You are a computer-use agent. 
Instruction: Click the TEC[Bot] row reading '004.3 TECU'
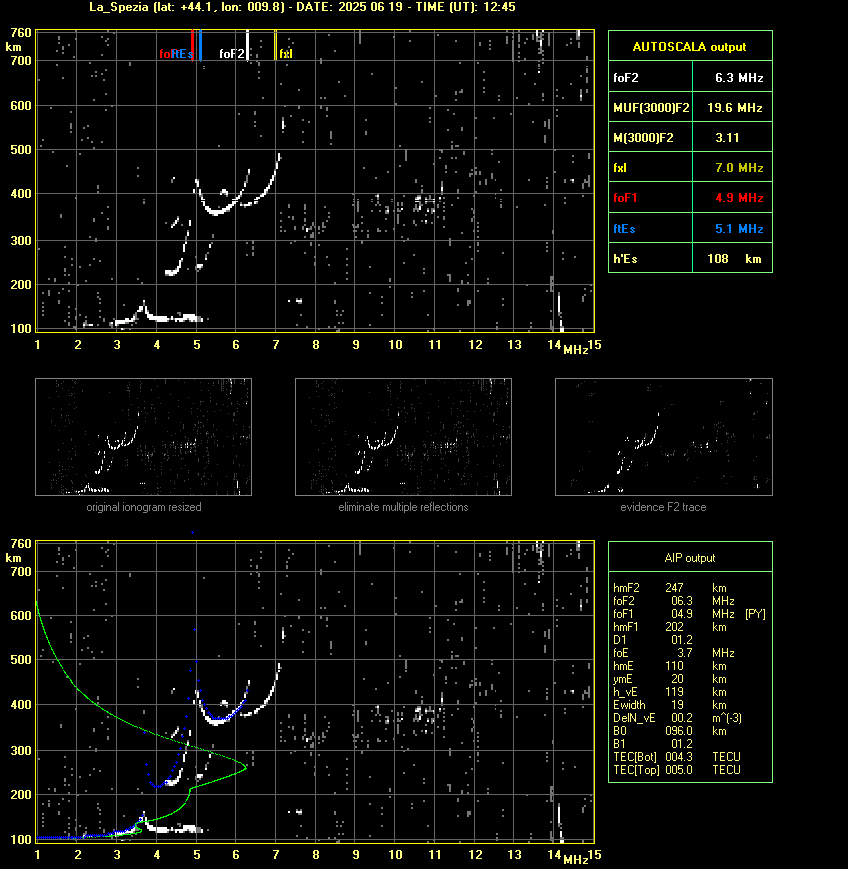tap(677, 757)
